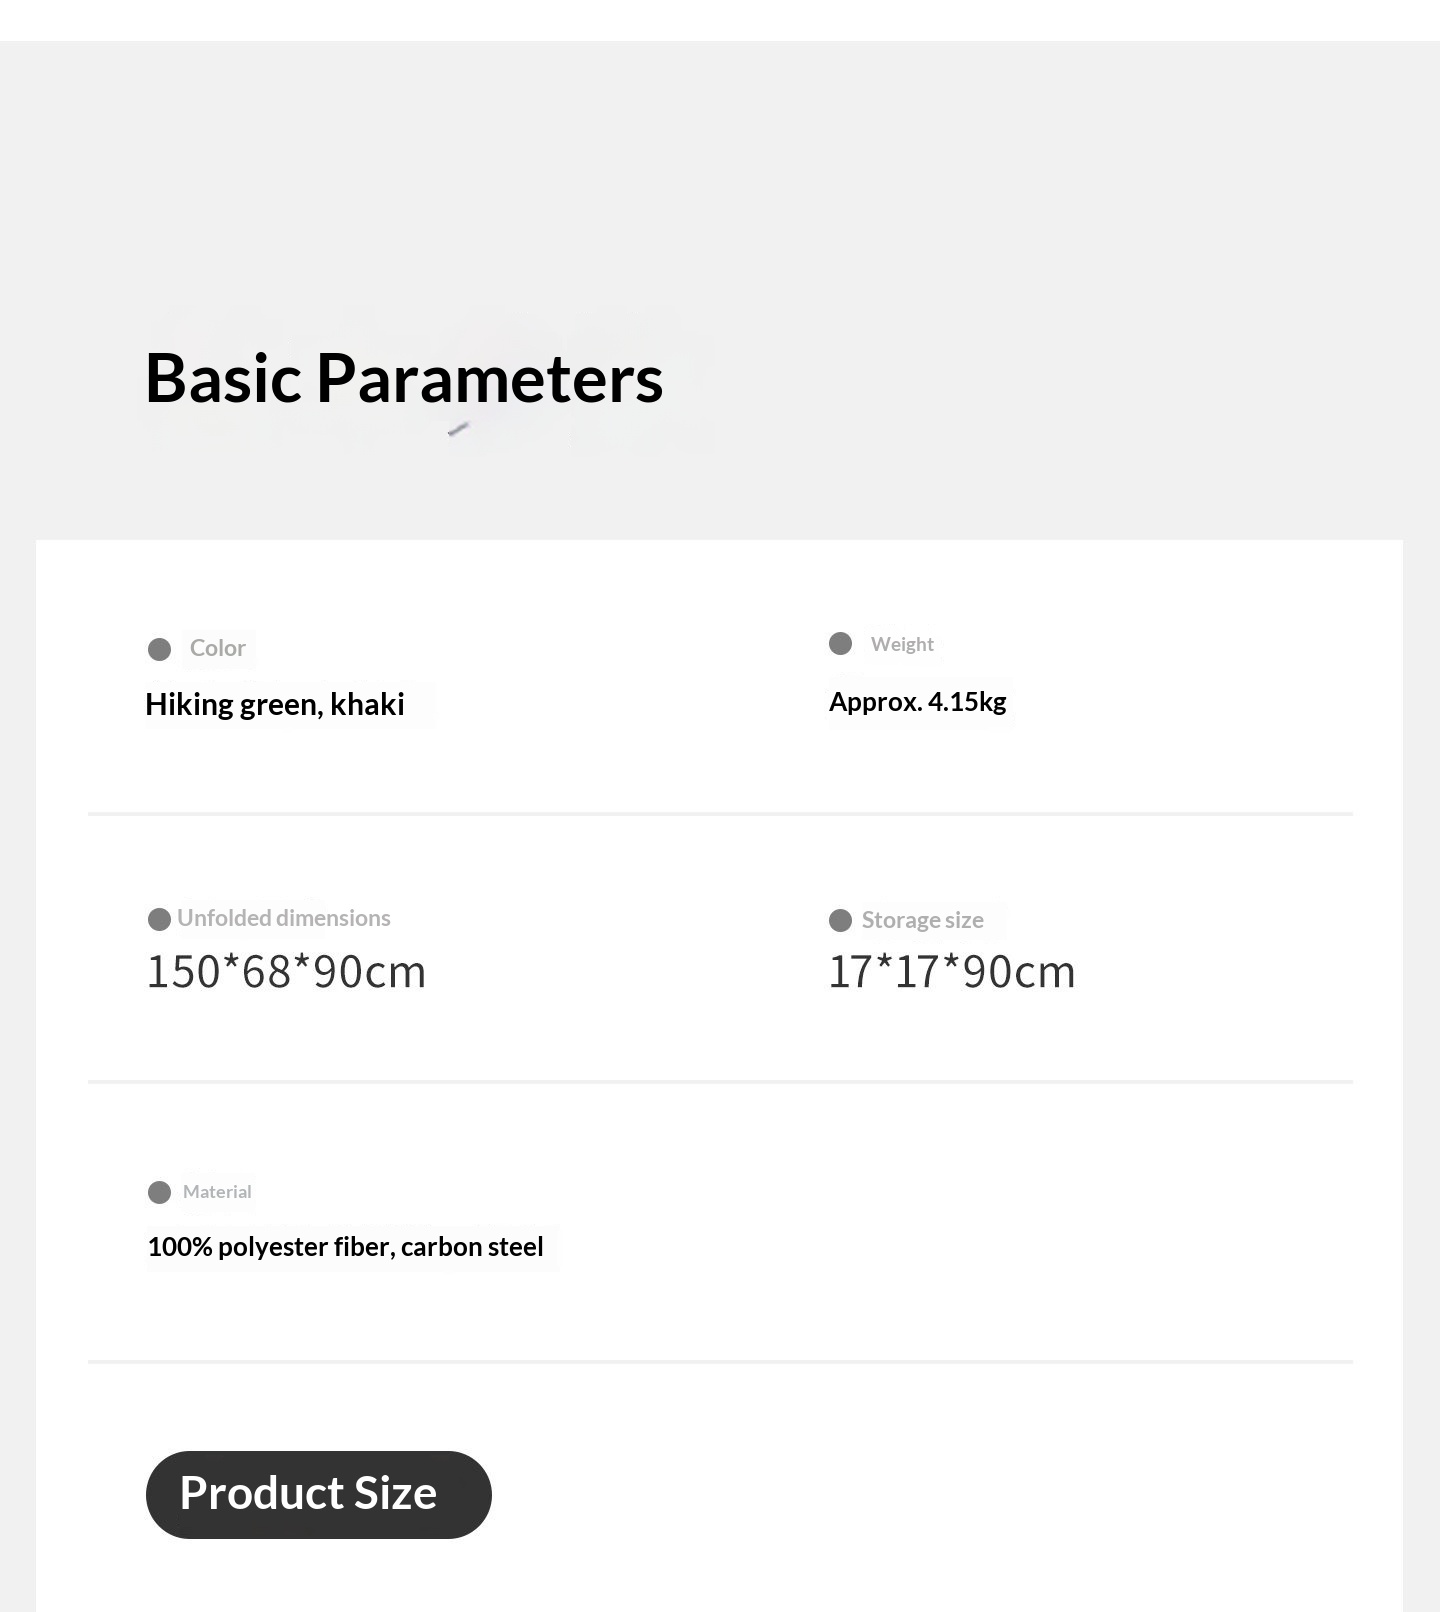Click the divider line below Color row
Viewport: 1440px width, 1612px height.
click(720, 814)
